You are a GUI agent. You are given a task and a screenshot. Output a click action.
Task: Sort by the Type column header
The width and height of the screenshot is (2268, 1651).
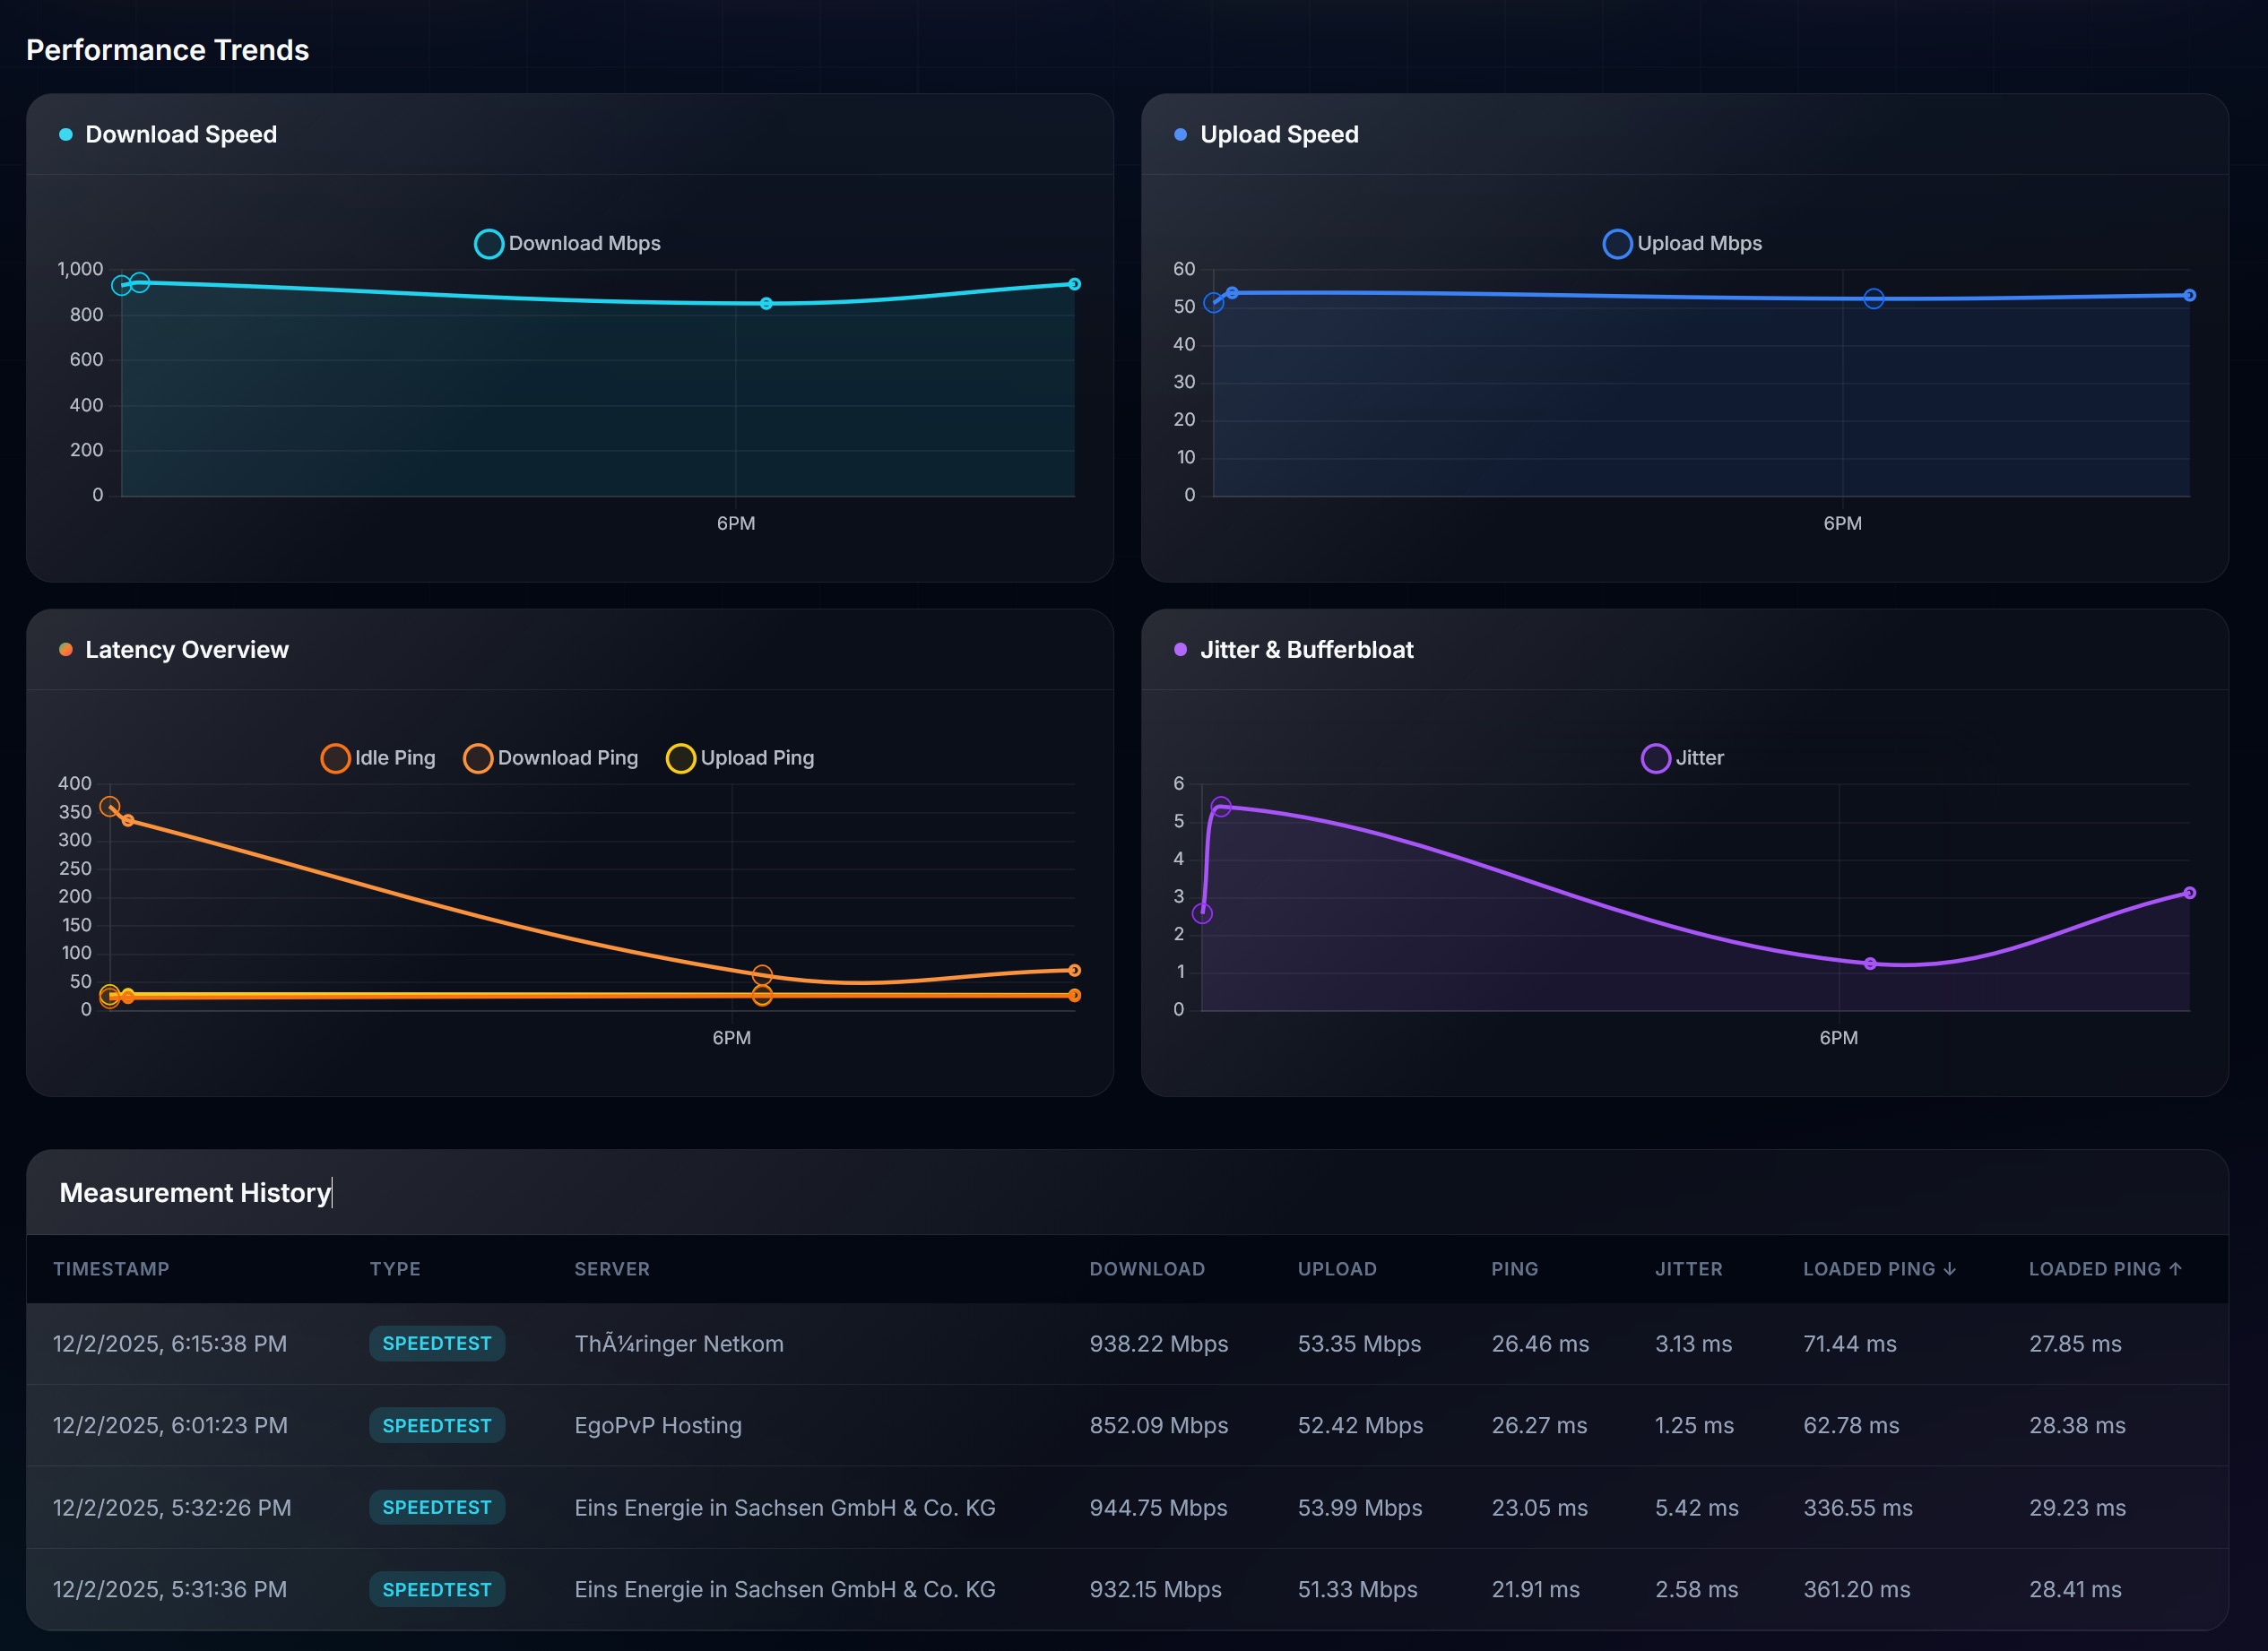[x=395, y=1269]
